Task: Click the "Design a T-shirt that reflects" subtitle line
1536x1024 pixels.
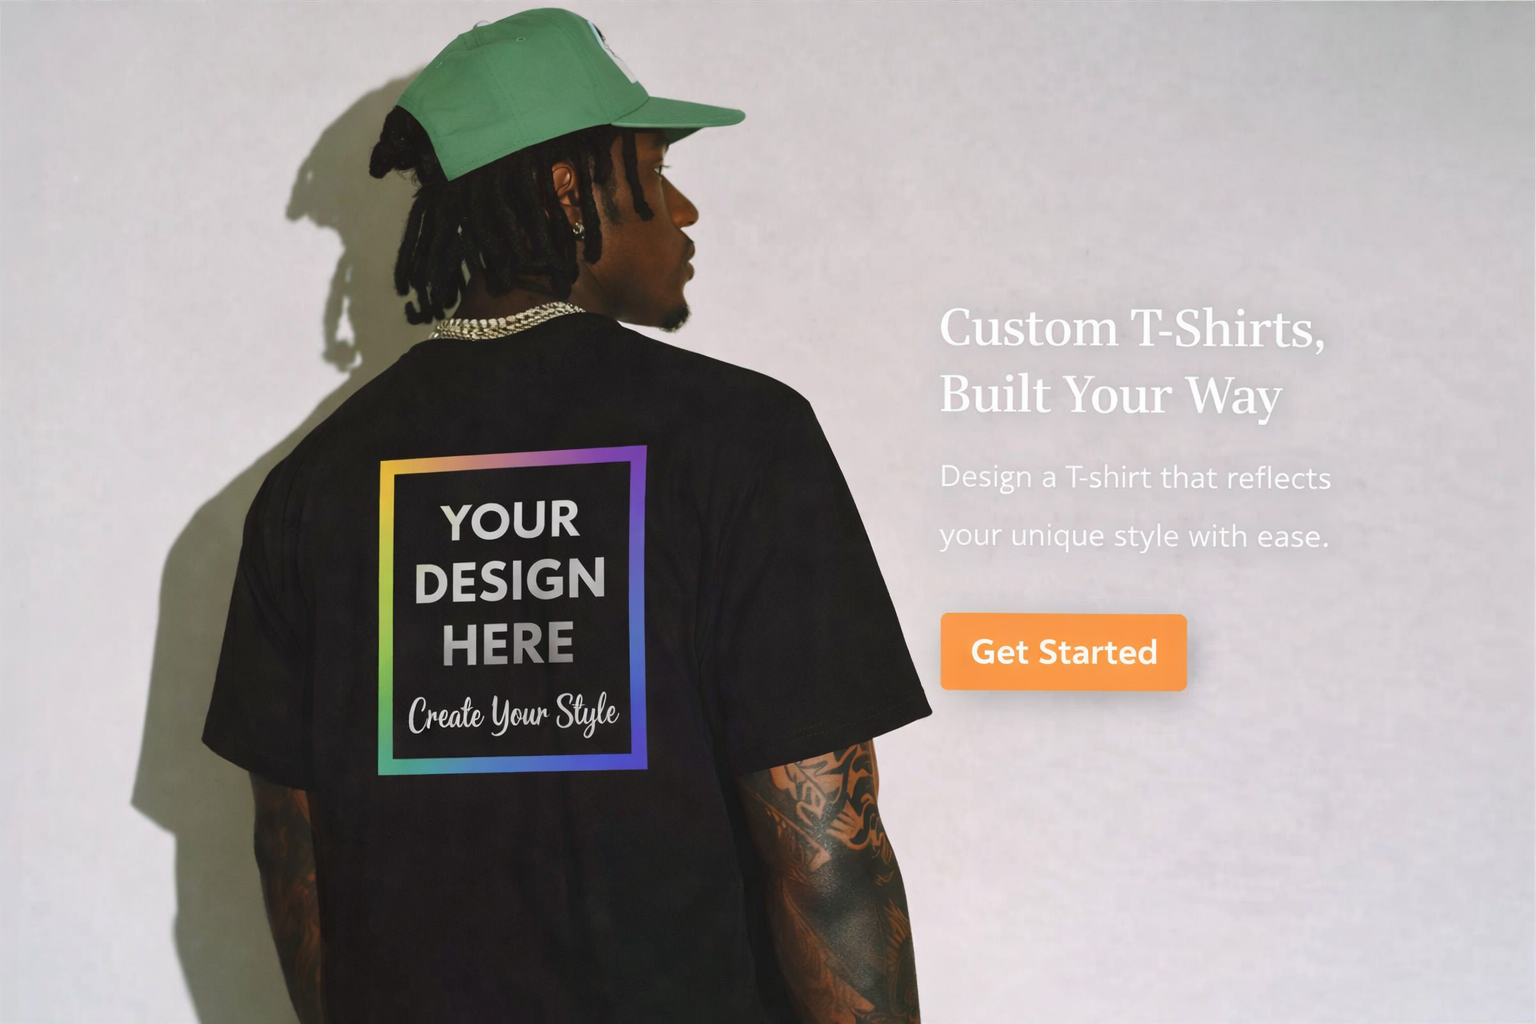Action: click(1135, 477)
